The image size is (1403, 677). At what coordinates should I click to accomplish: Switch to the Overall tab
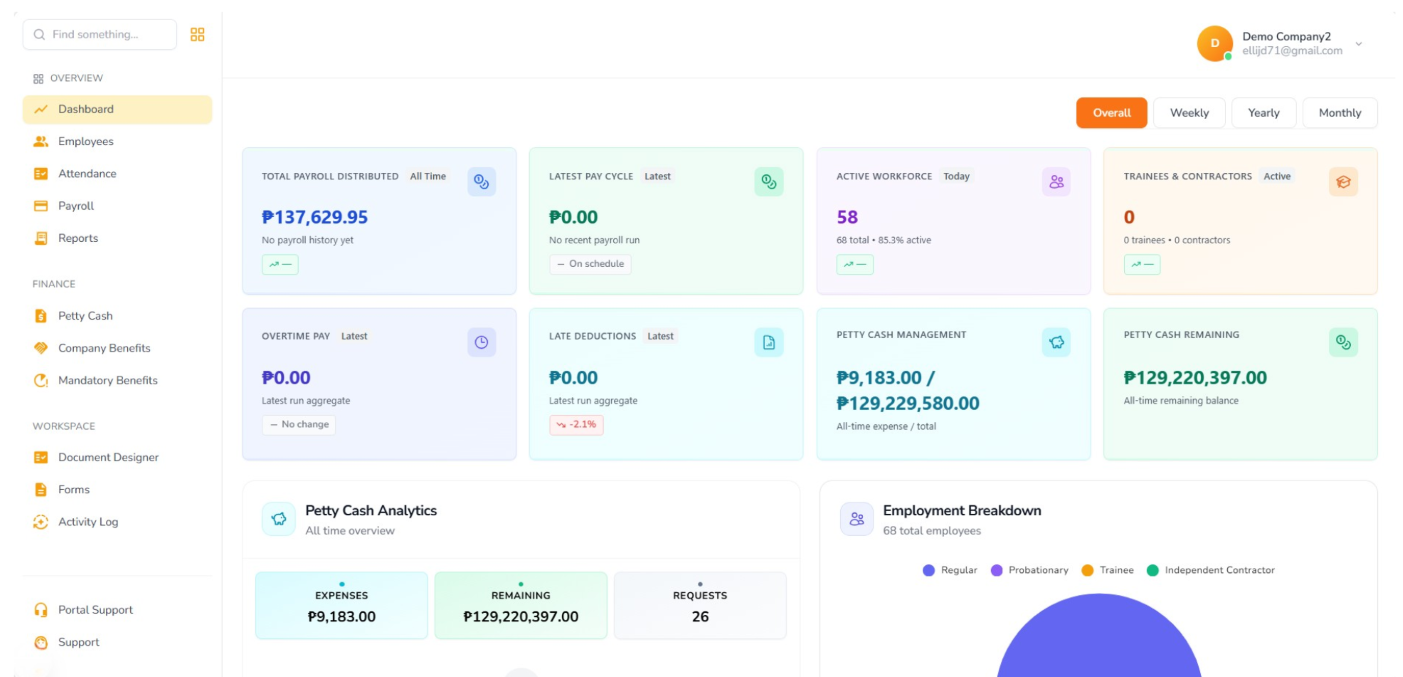coord(1112,113)
